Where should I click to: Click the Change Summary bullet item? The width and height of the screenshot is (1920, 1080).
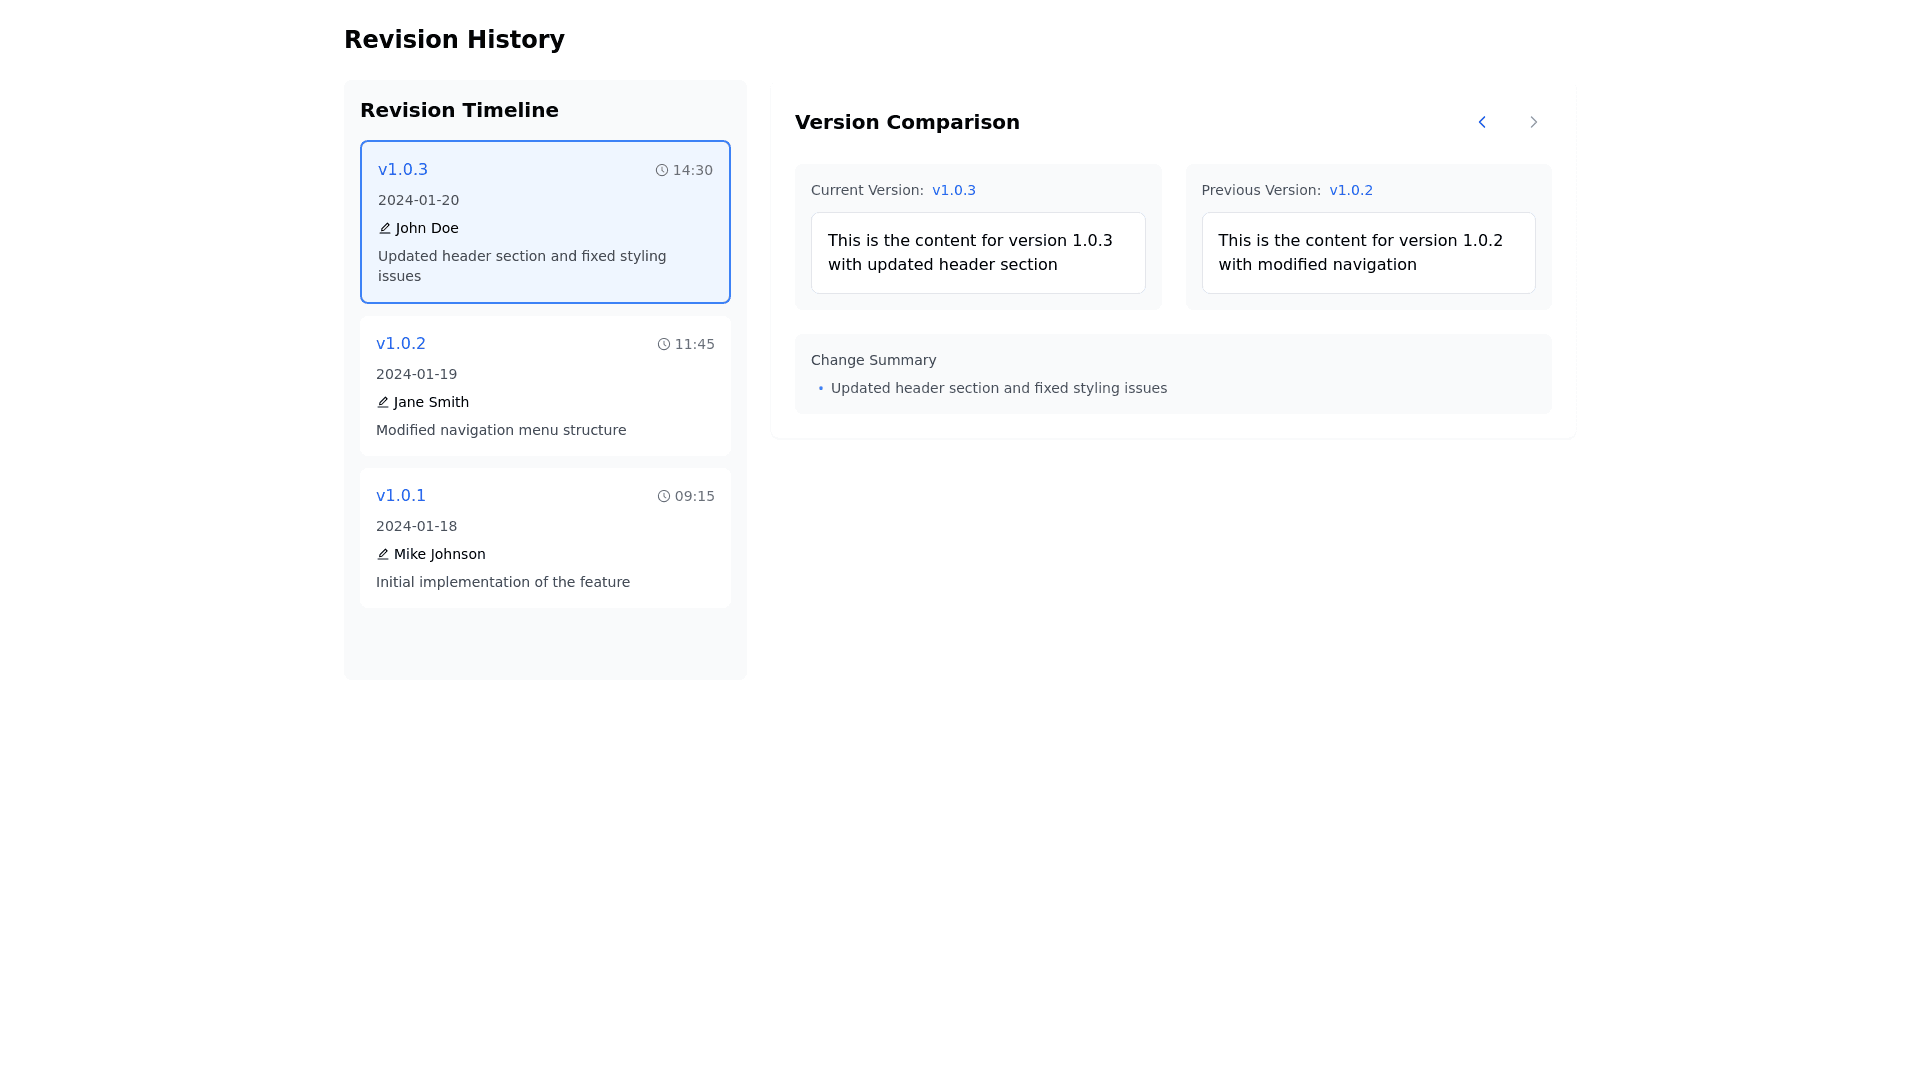coord(998,388)
